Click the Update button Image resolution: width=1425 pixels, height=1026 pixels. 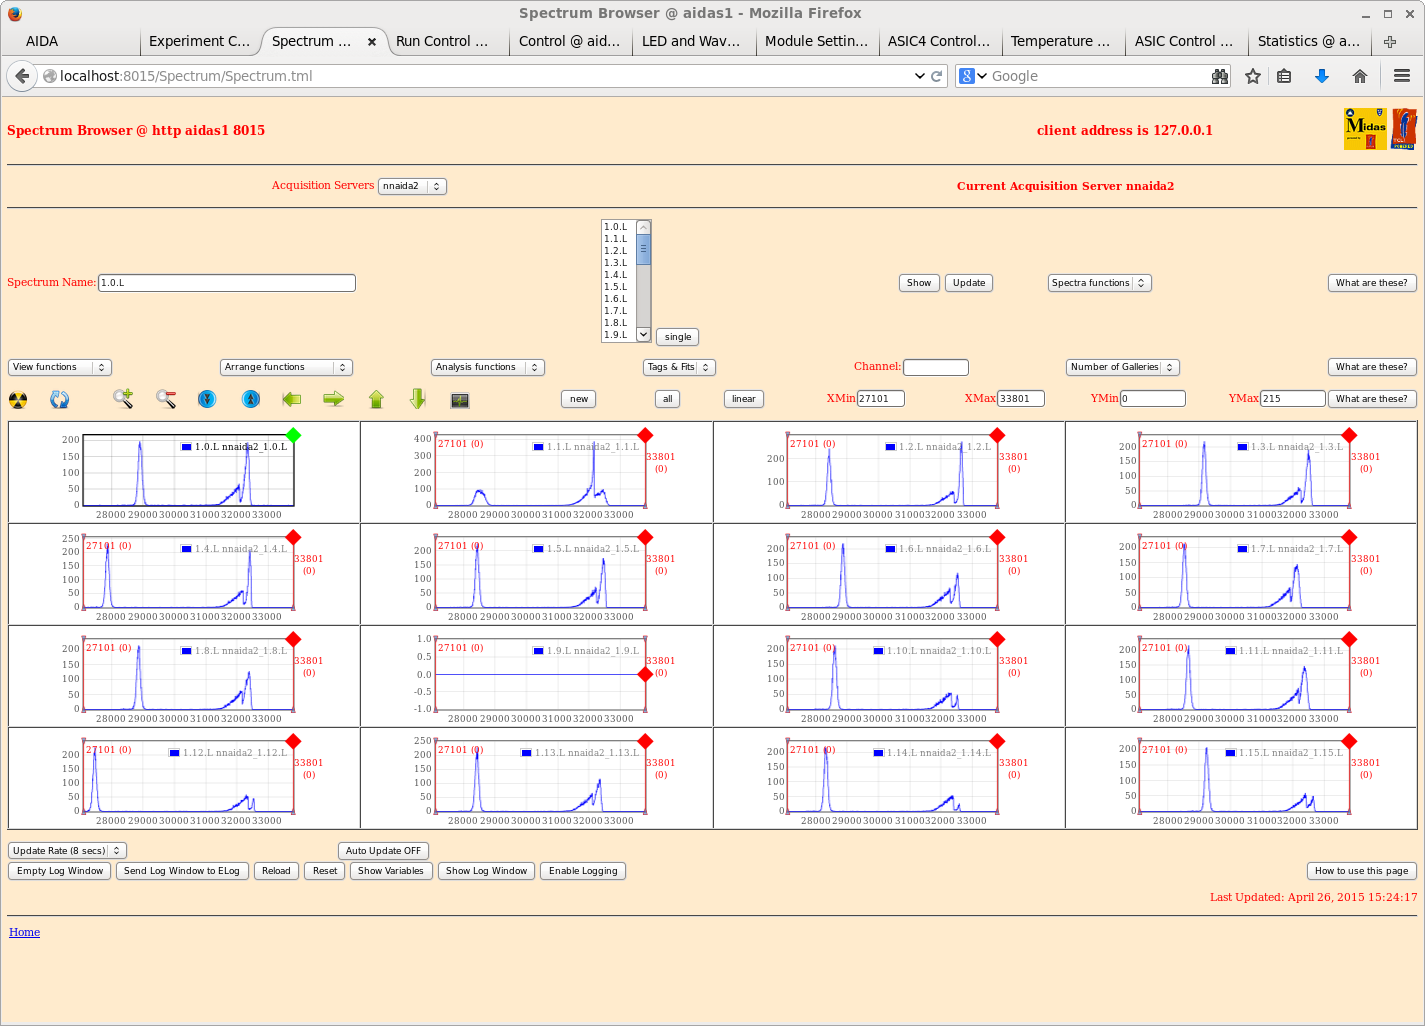(969, 283)
